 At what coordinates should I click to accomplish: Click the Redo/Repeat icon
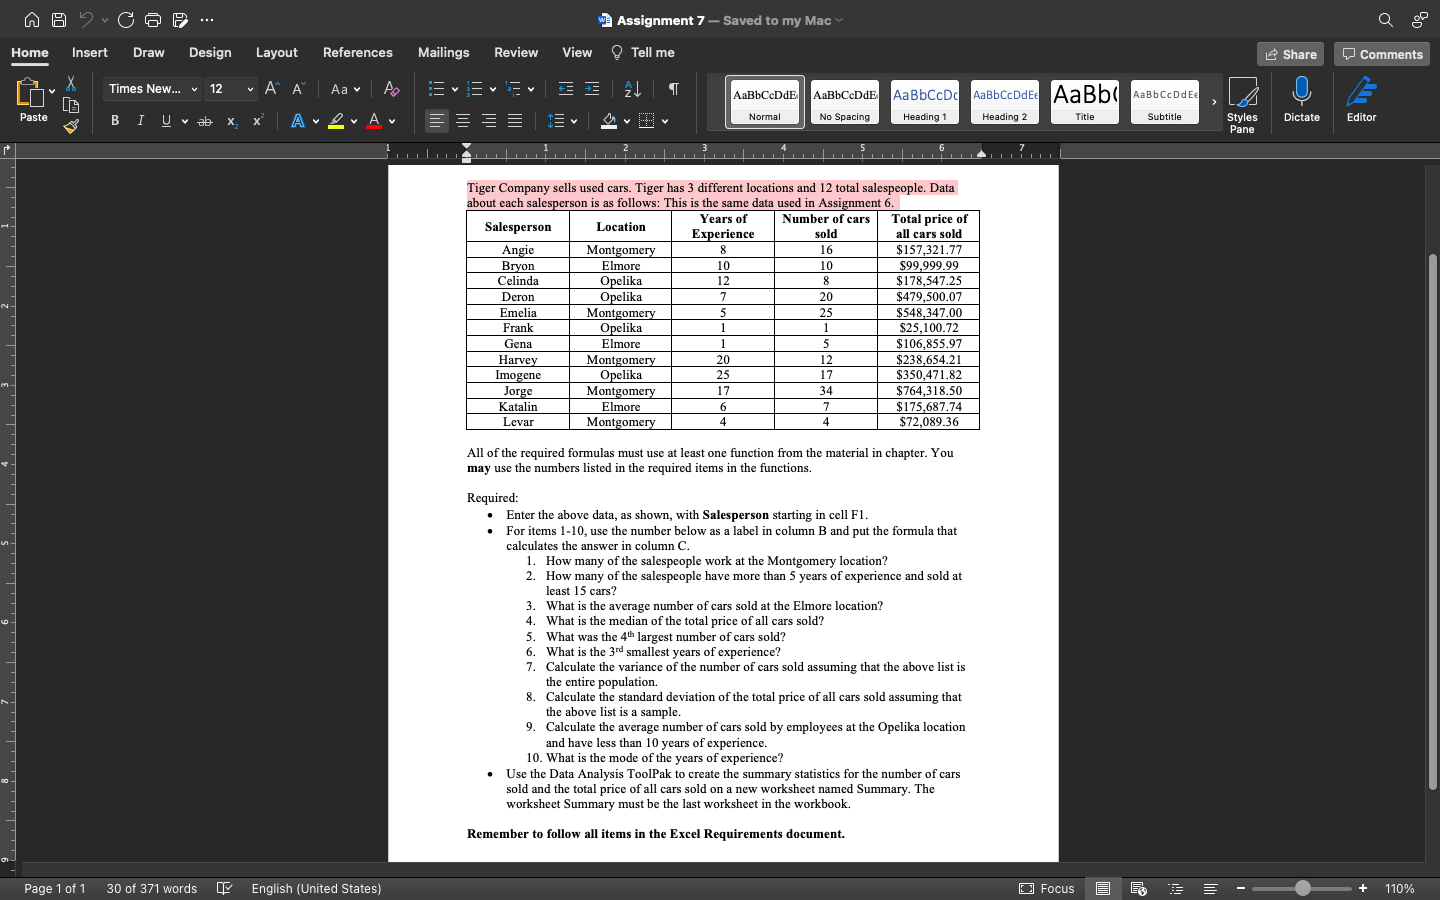click(x=126, y=20)
